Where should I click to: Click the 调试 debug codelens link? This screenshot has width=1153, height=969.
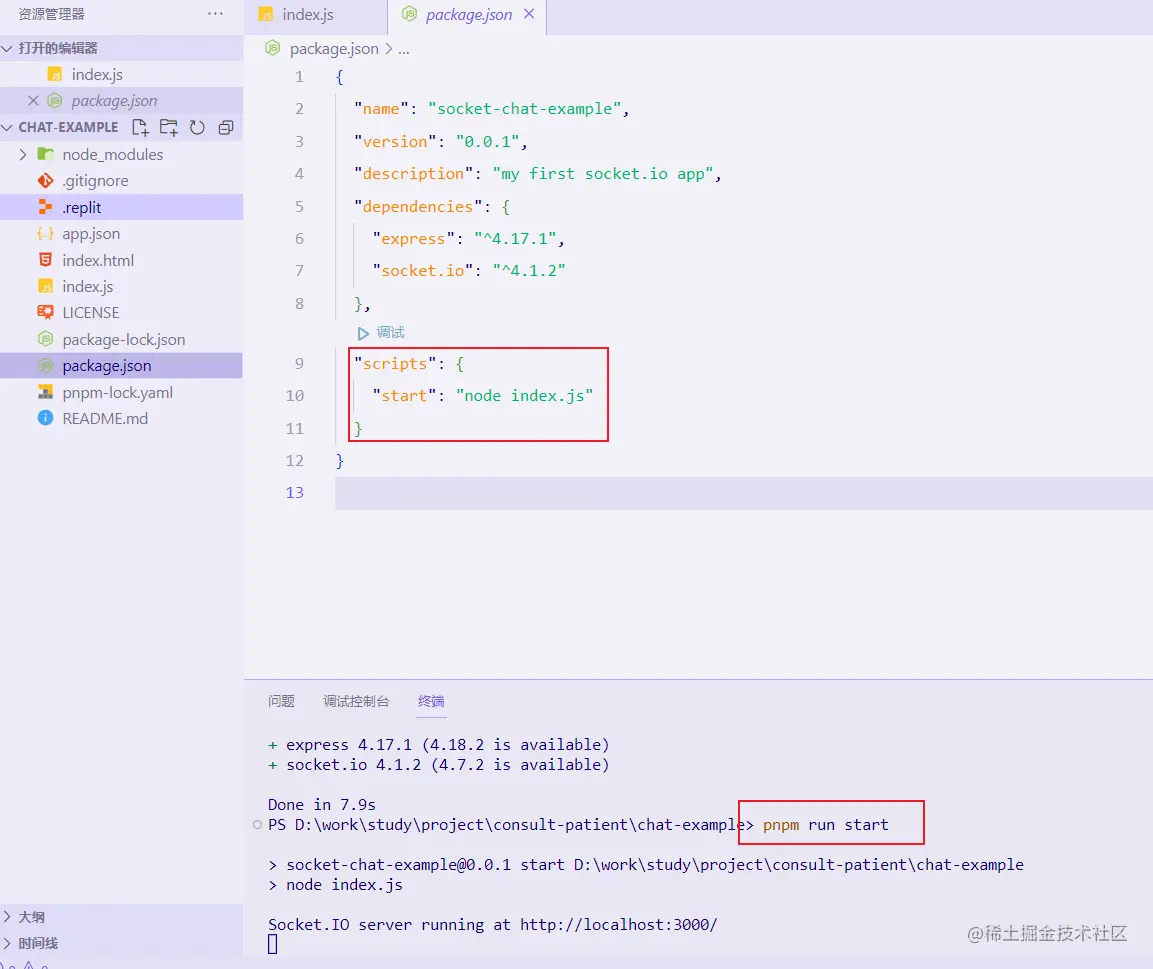(x=390, y=333)
